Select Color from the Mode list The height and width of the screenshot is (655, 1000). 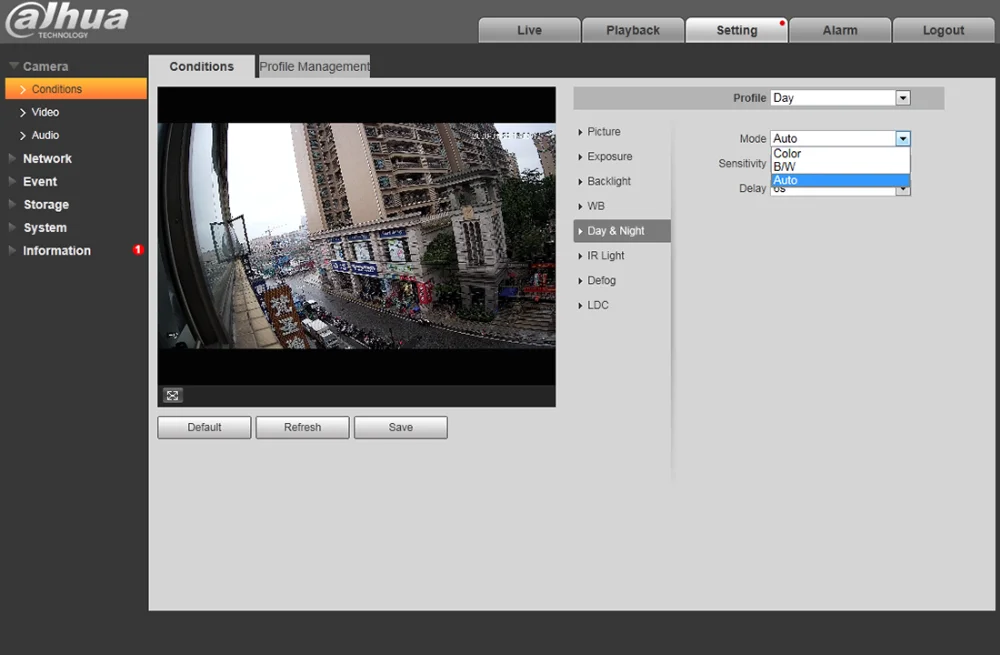(x=787, y=154)
